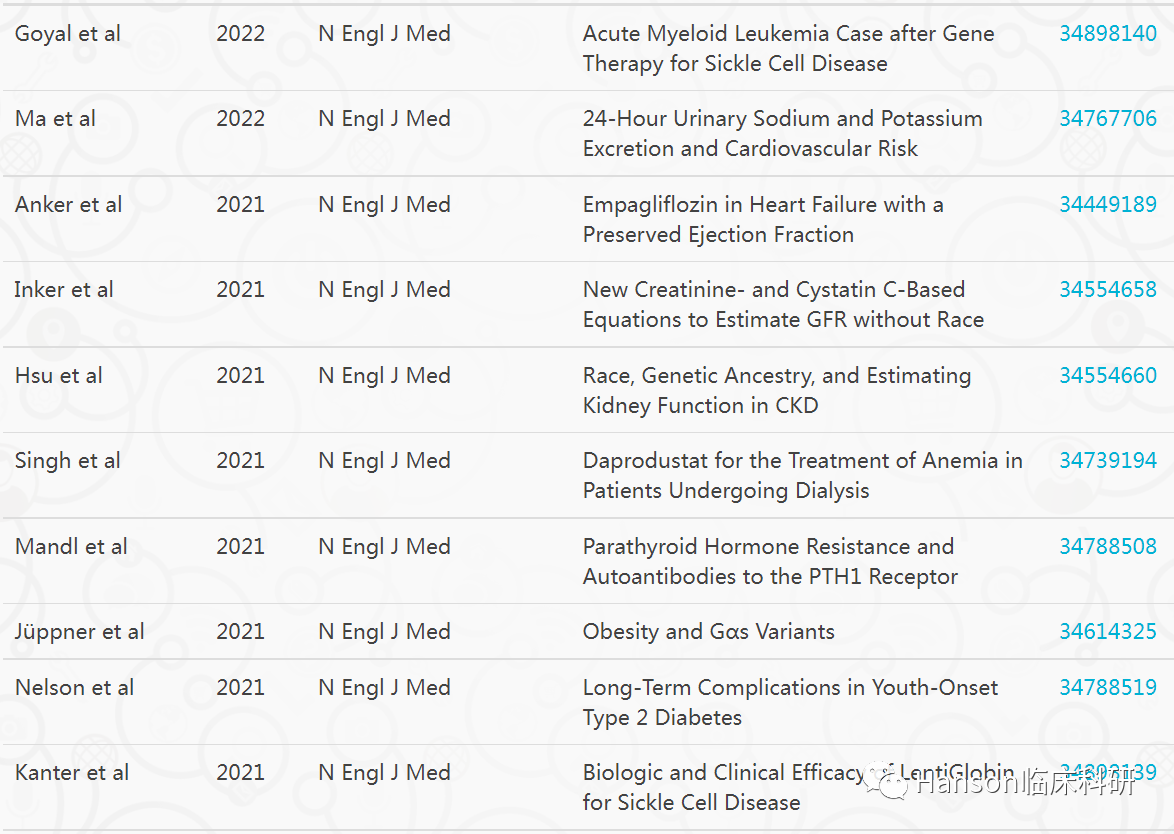Select the Nelson et al row author
The height and width of the screenshot is (834, 1174).
(x=74, y=687)
